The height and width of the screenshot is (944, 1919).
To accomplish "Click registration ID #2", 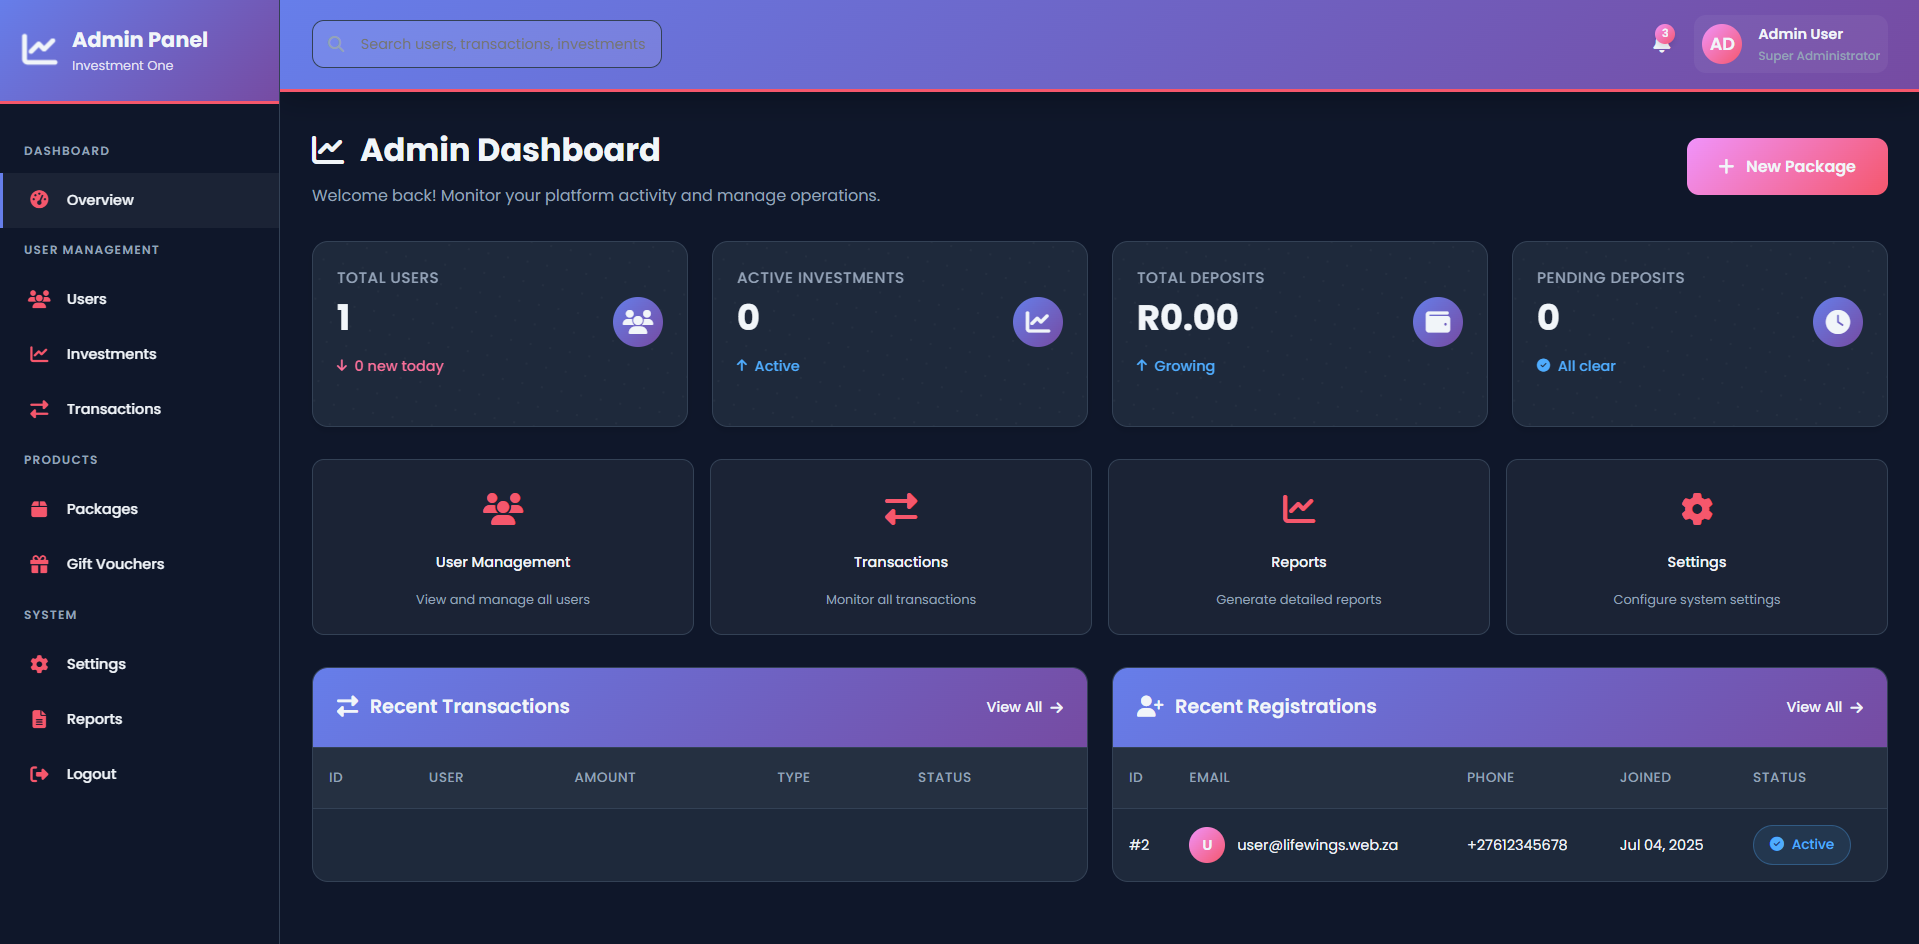I will [x=1139, y=845].
